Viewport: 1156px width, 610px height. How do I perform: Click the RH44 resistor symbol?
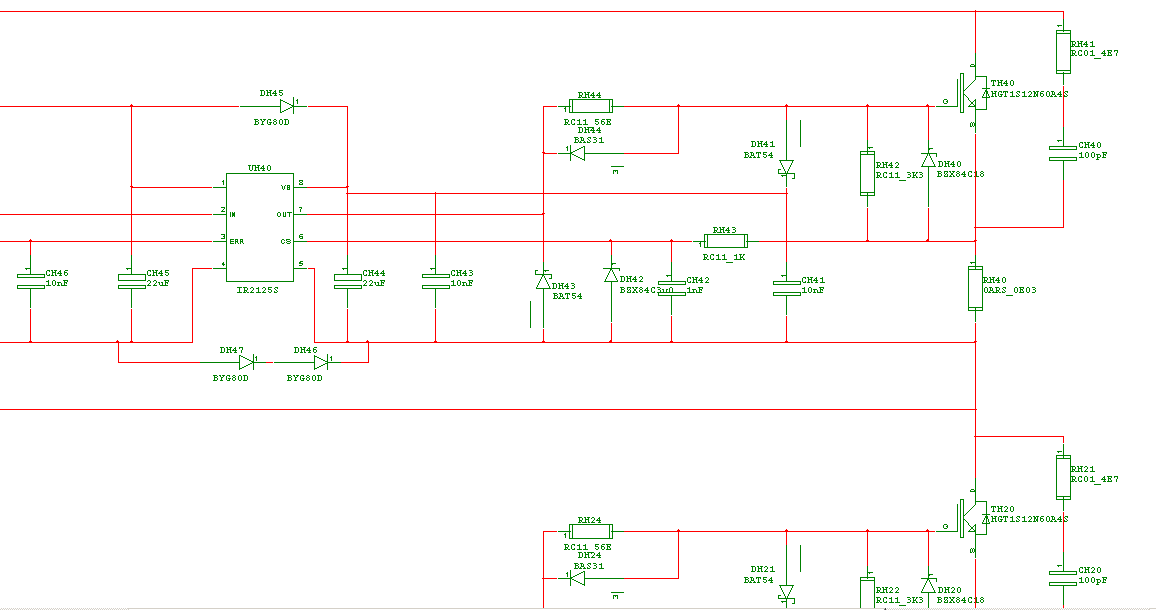point(591,106)
